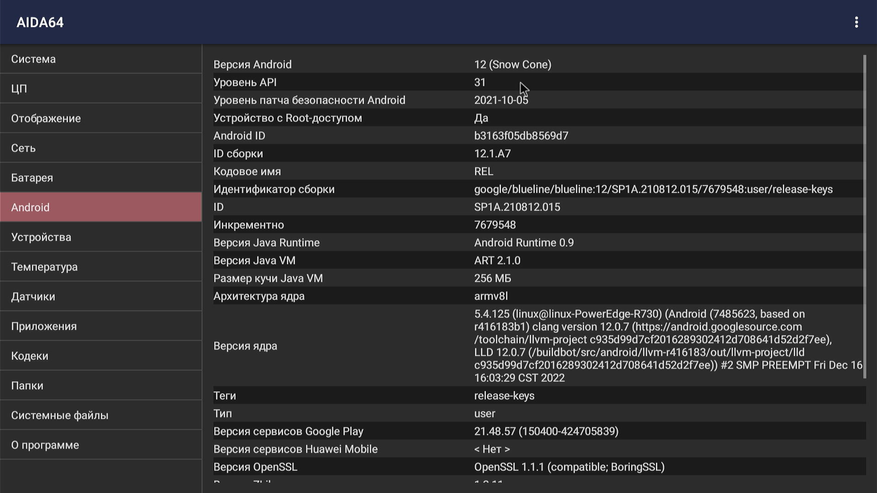Select the Уровень API row label
Screen dimensions: 877x493
point(244,82)
